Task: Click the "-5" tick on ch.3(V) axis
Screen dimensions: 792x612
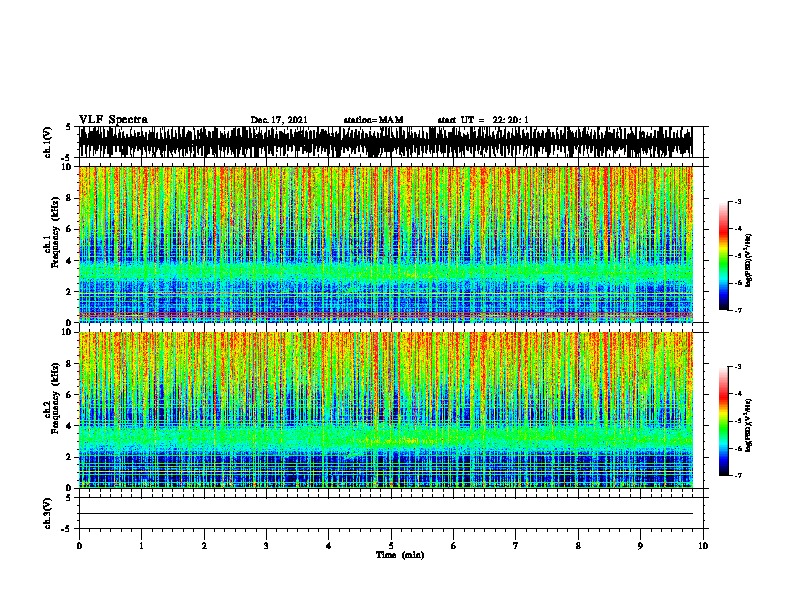Action: [x=67, y=529]
